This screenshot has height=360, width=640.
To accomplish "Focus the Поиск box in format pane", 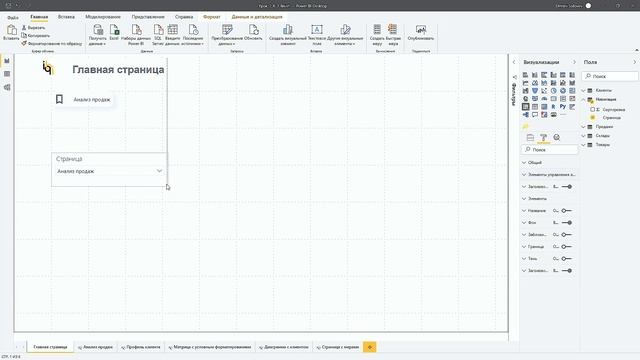I will (550, 150).
